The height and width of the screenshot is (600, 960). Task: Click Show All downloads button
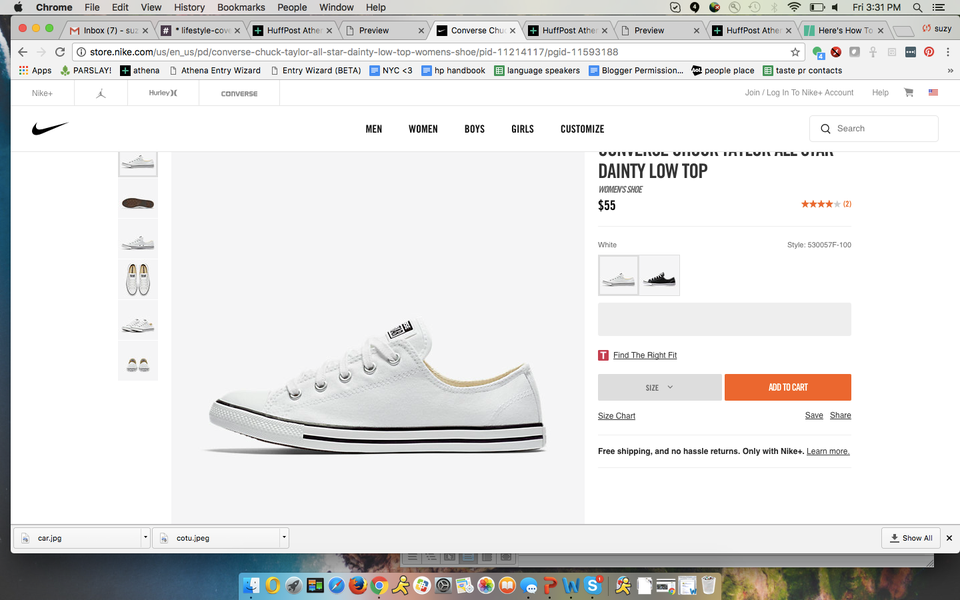tap(910, 538)
